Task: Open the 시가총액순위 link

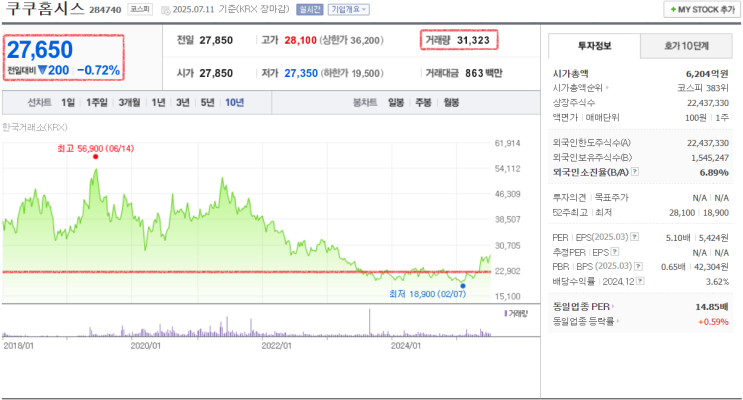Action: tap(580, 88)
